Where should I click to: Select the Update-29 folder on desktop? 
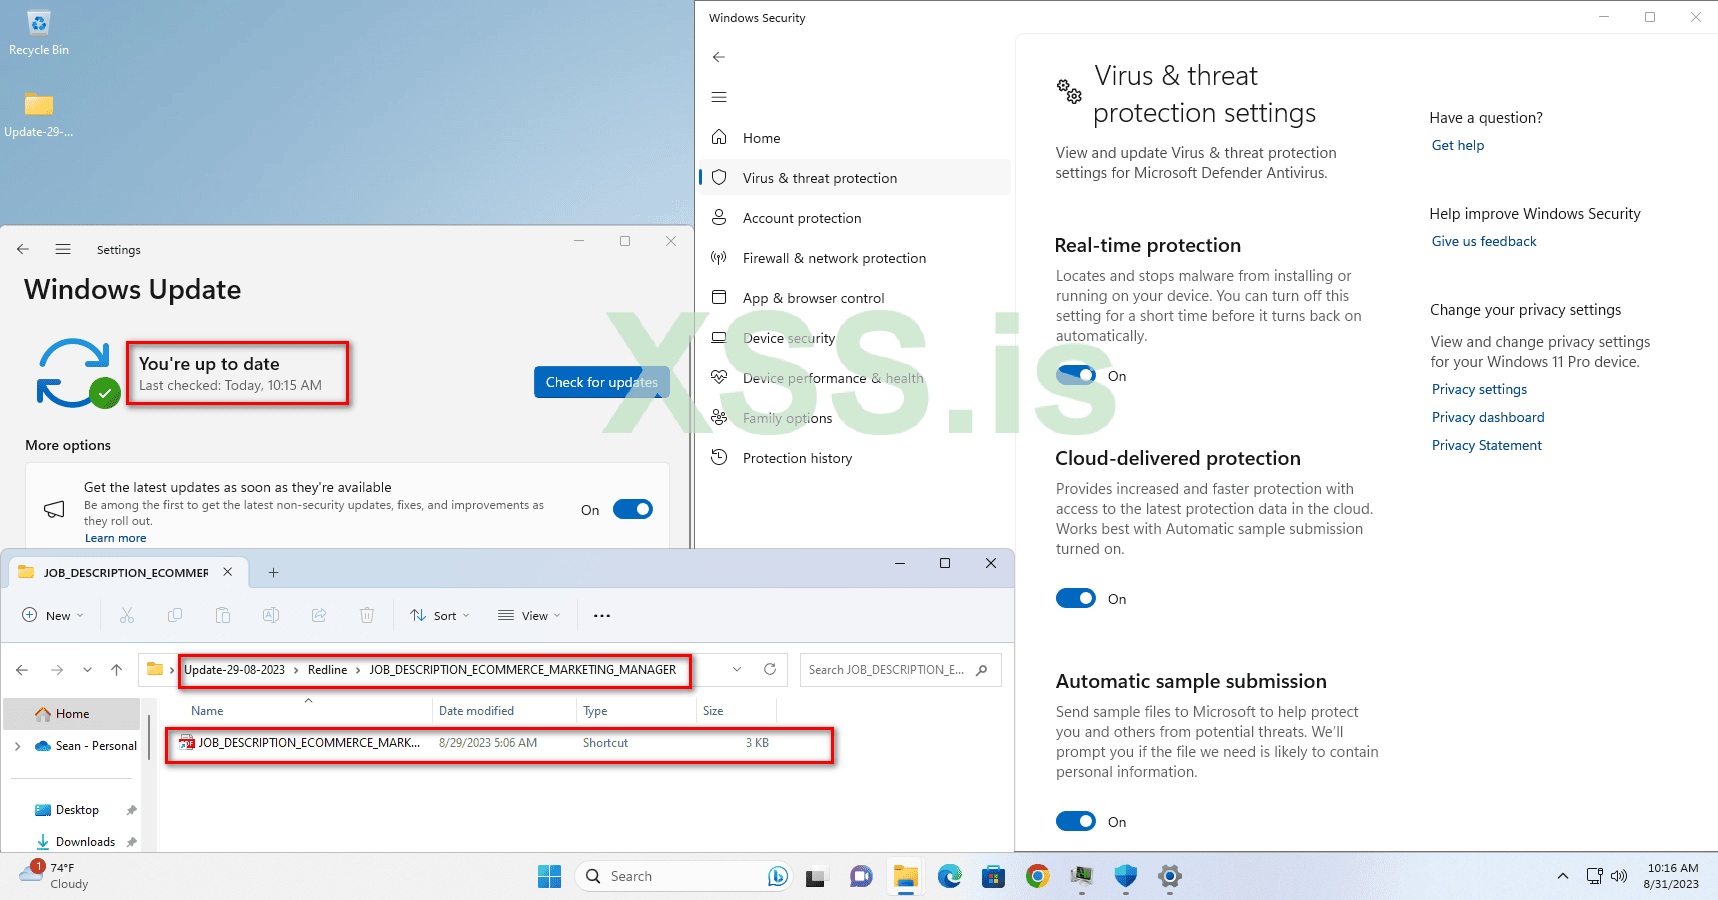click(39, 115)
